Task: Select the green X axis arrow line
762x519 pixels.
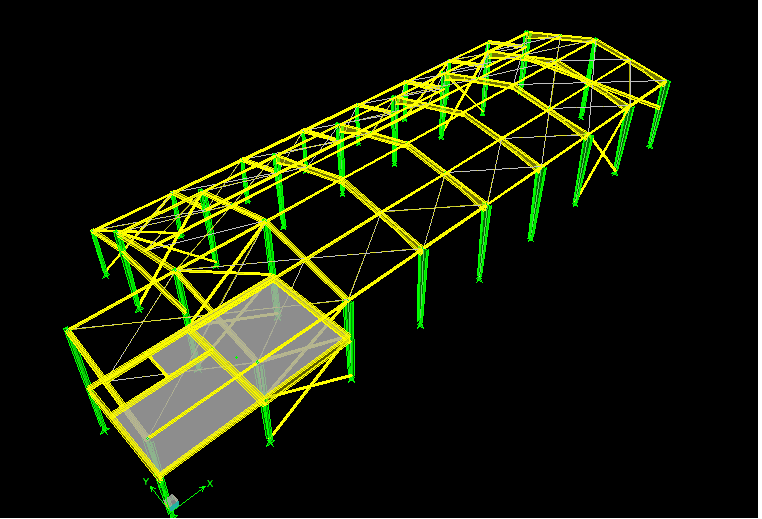Action: 190,496
